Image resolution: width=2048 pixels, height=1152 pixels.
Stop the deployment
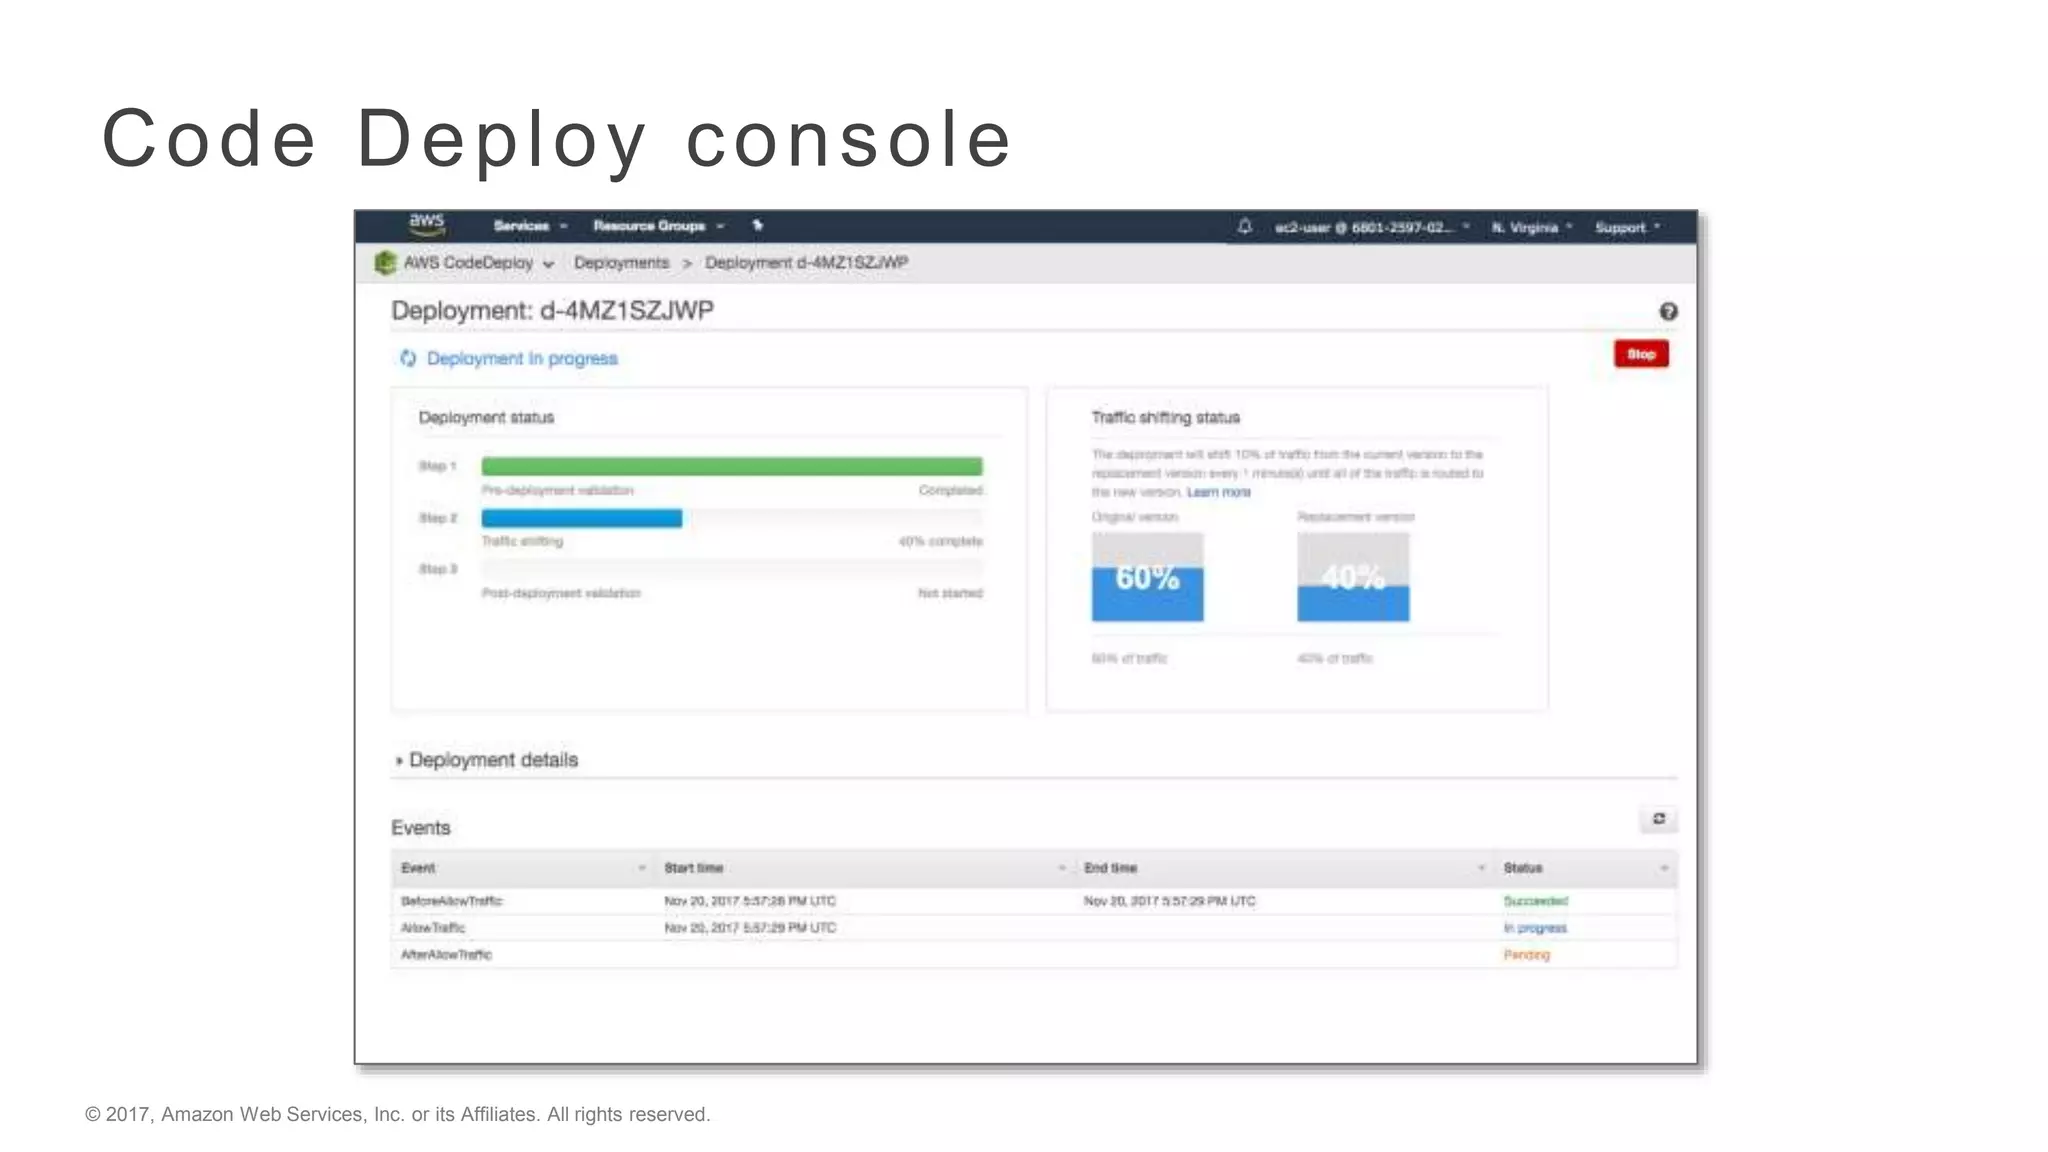pos(1641,354)
